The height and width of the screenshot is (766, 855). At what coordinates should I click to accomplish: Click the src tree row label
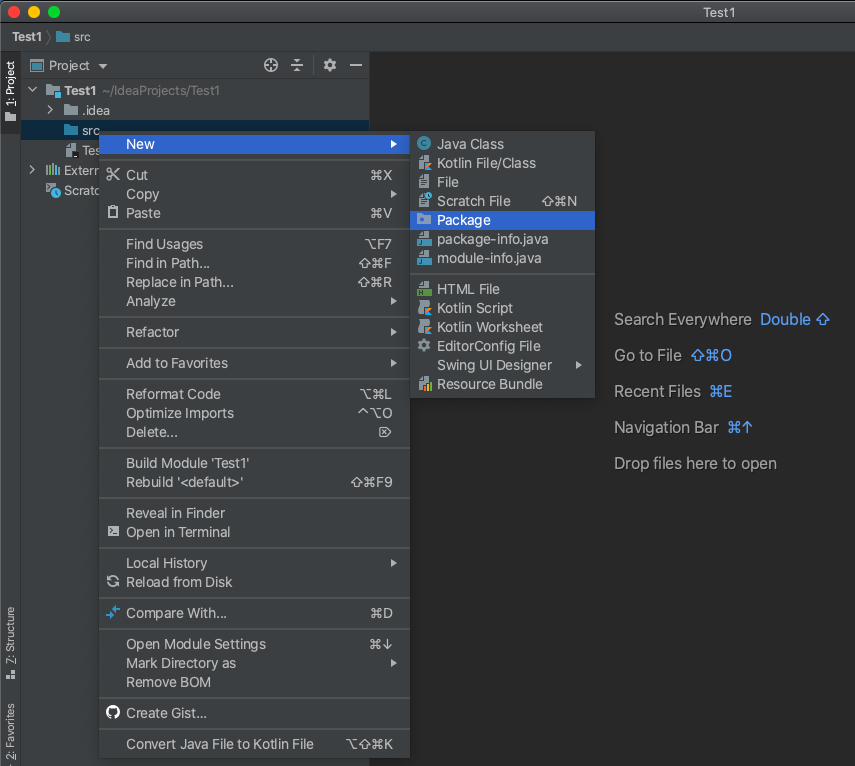pyautogui.click(x=91, y=130)
